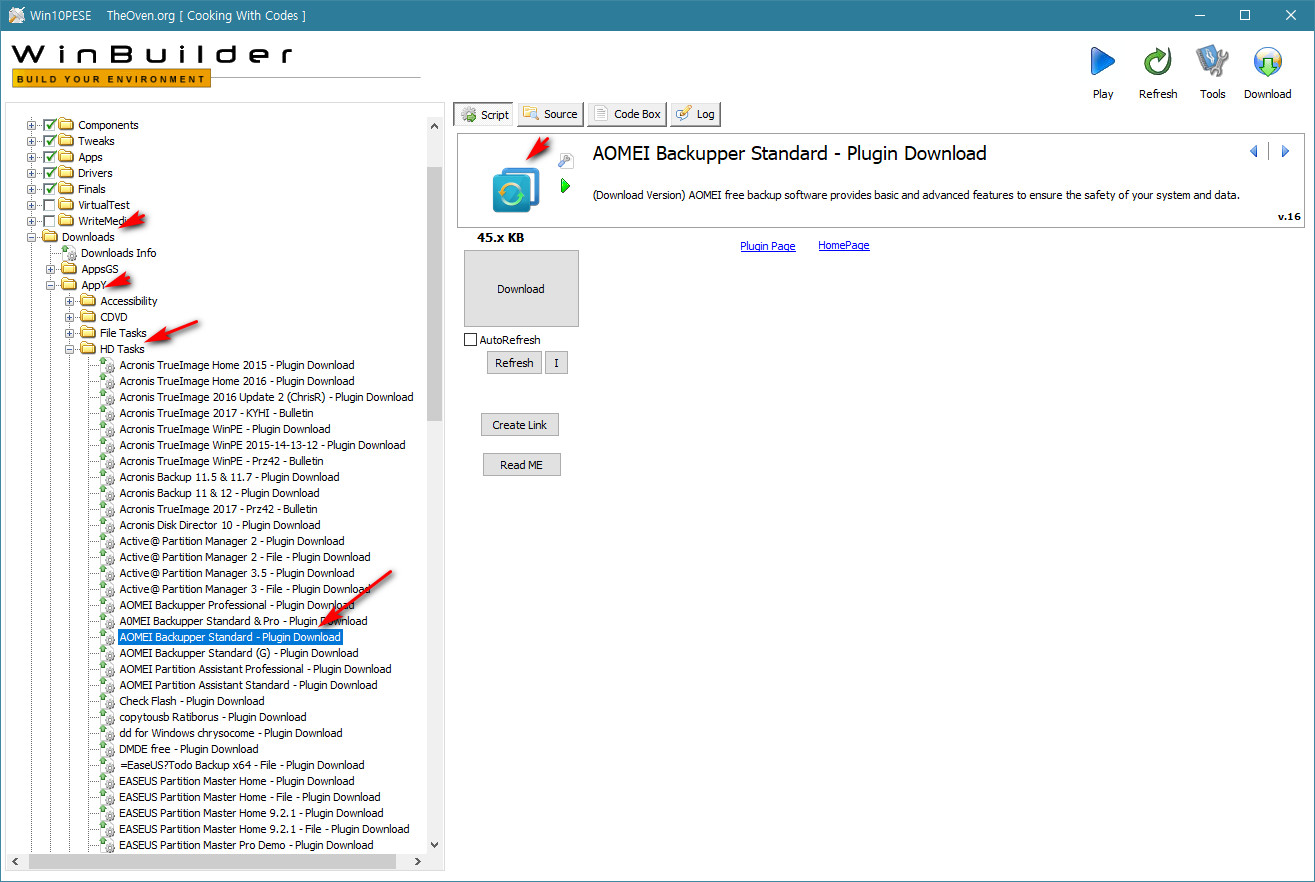
Task: Open the Log tab
Action: 695,114
